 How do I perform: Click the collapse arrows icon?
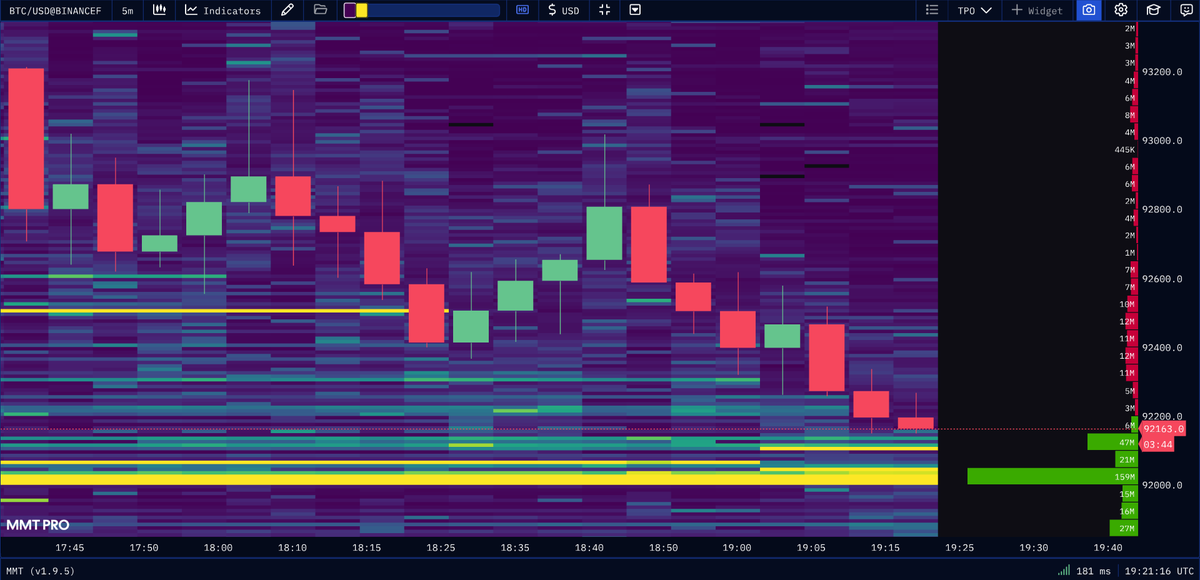click(604, 10)
